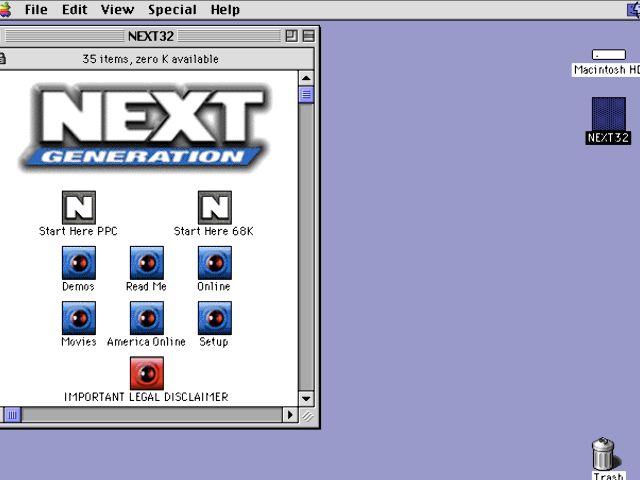Select the Start Here PPC icon

pos(79,207)
